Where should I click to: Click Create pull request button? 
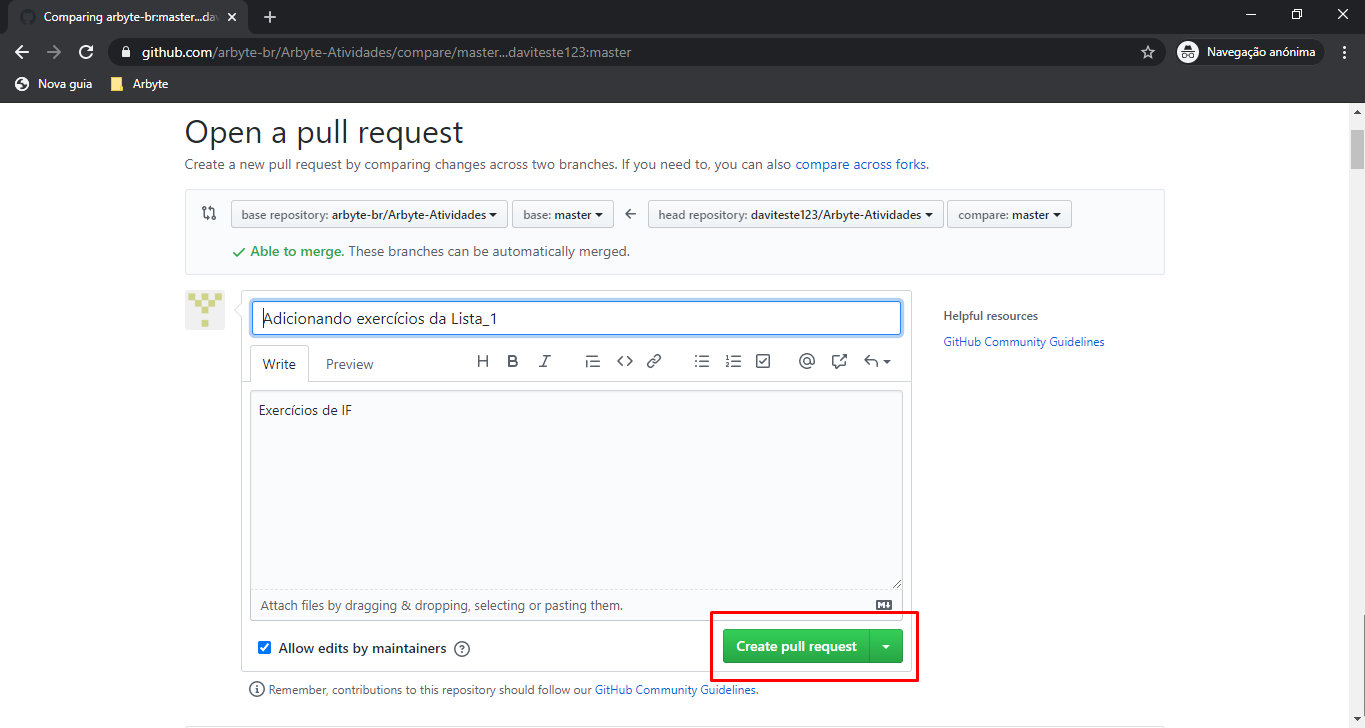pos(796,646)
